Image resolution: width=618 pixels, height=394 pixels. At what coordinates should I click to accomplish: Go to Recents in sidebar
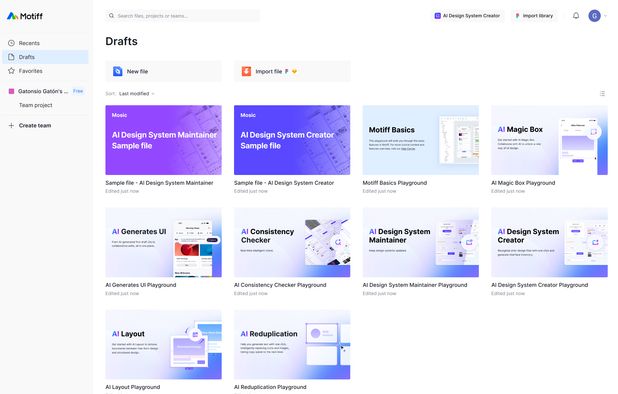[x=45, y=43]
